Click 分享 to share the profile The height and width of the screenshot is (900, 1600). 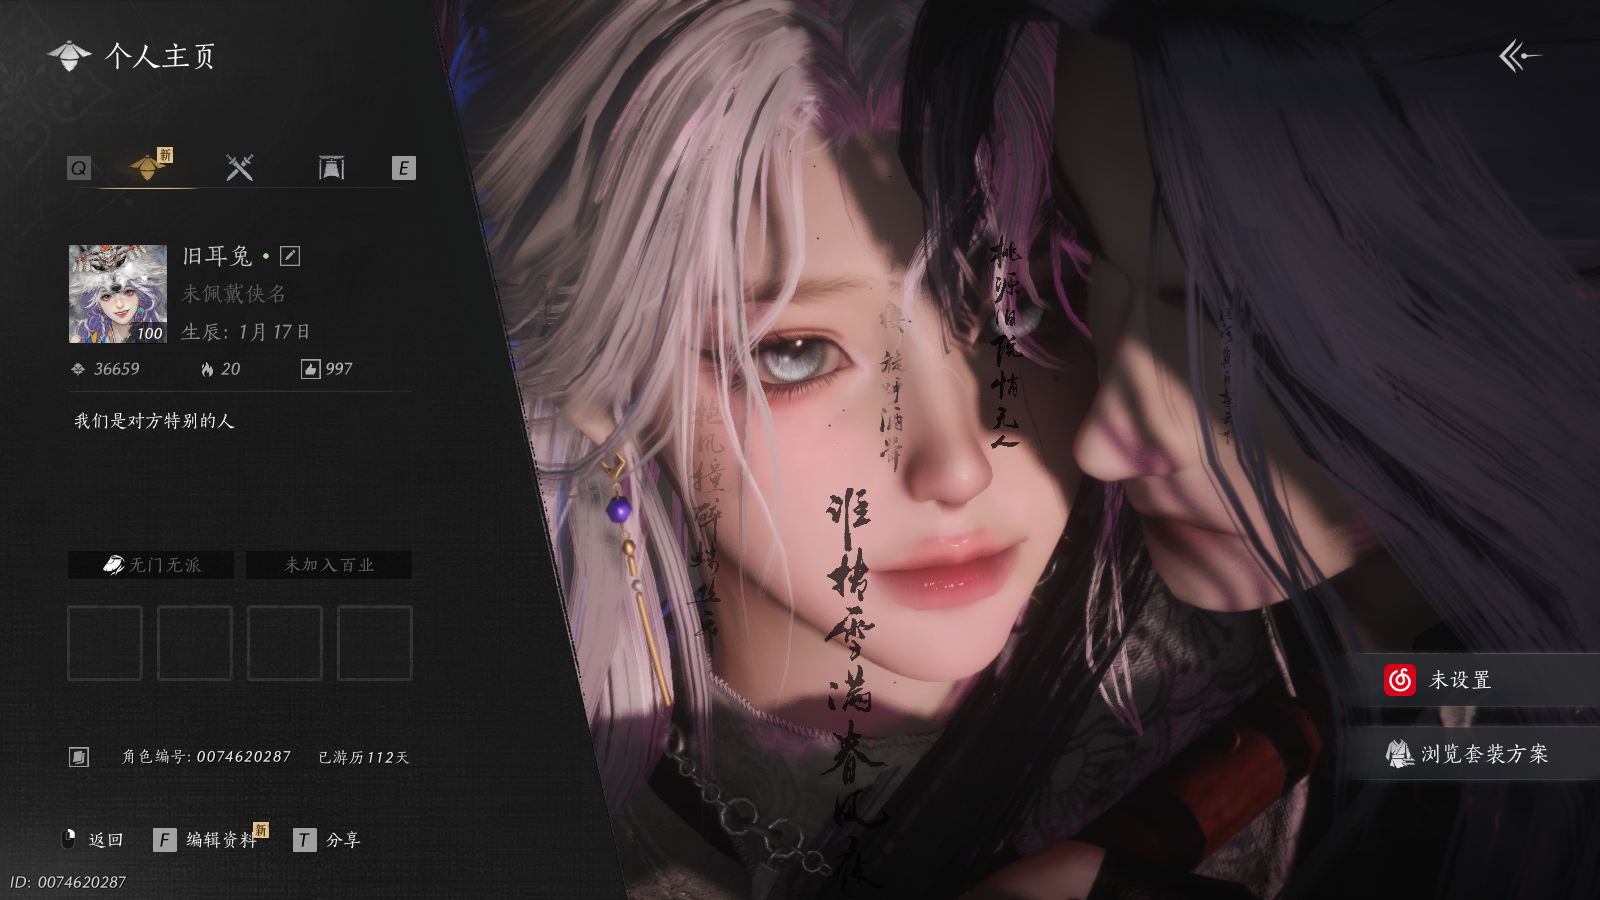(342, 840)
